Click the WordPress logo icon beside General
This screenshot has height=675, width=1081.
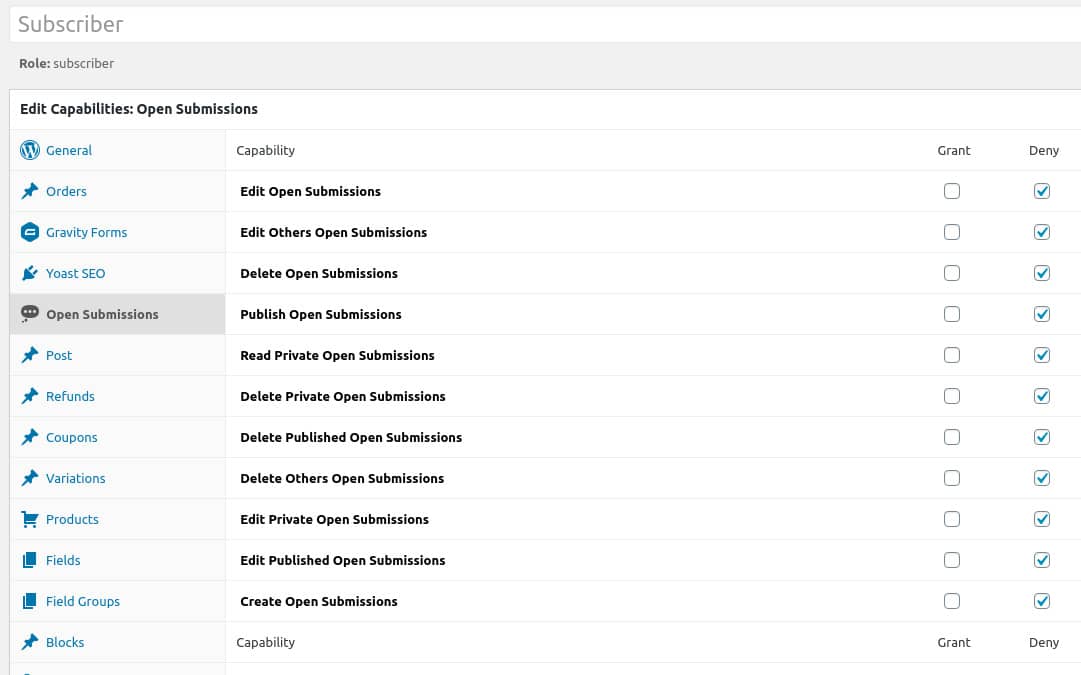(30, 150)
